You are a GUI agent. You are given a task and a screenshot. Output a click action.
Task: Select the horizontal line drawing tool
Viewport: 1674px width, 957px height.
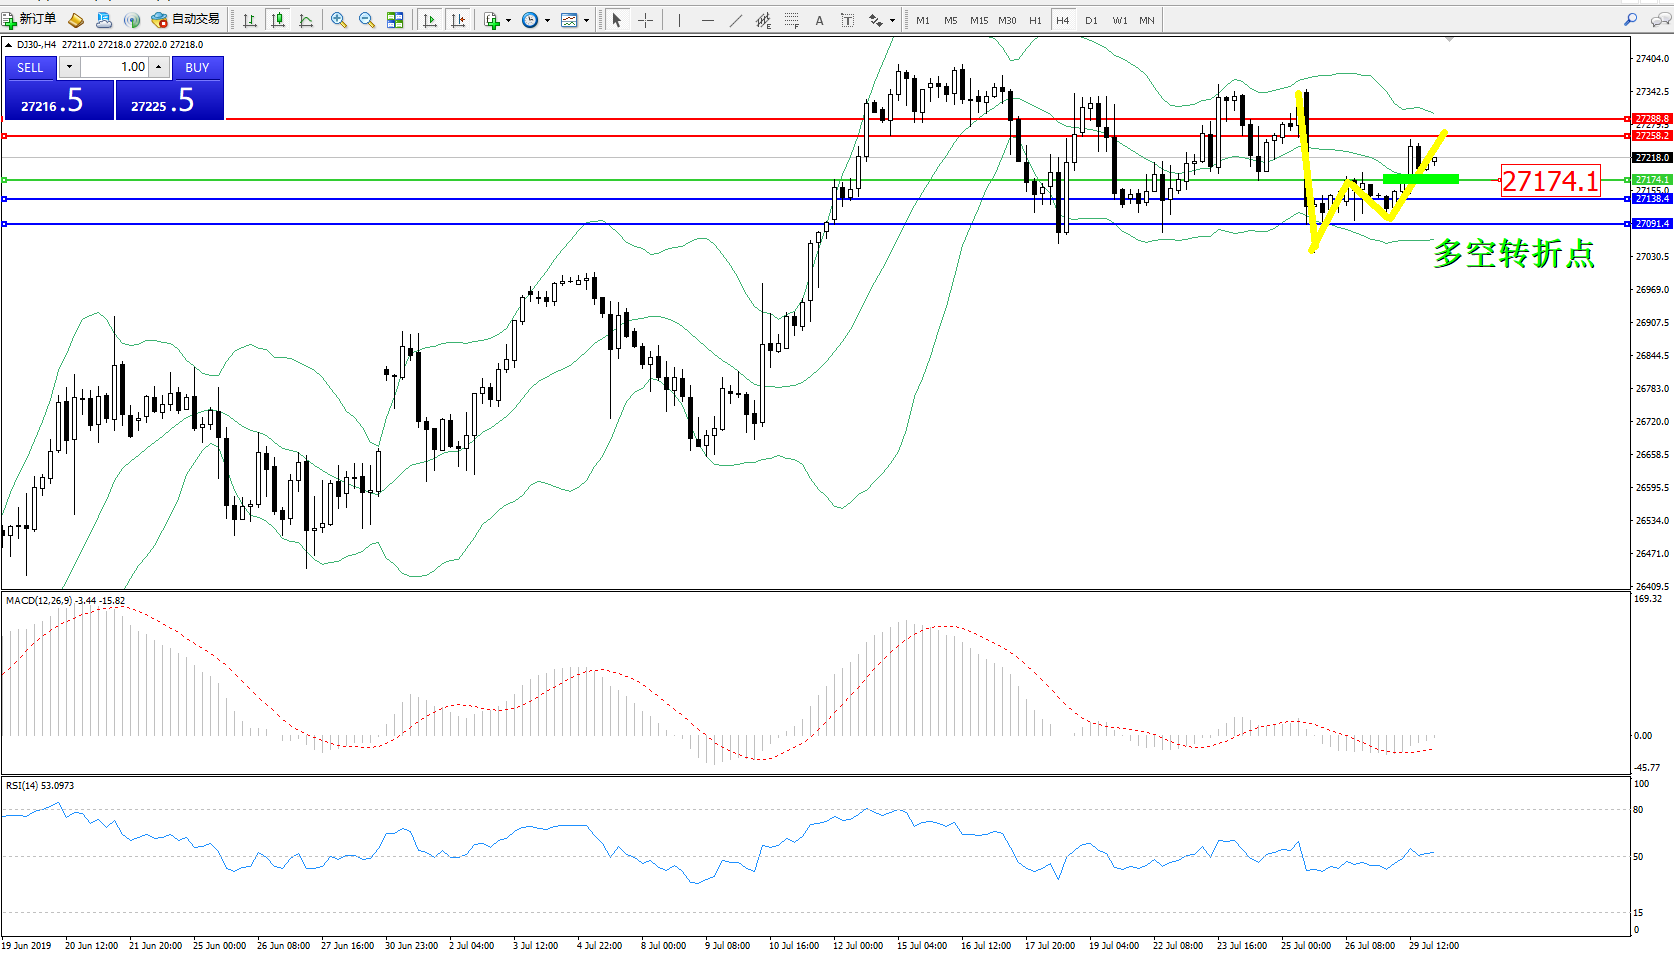pos(708,20)
